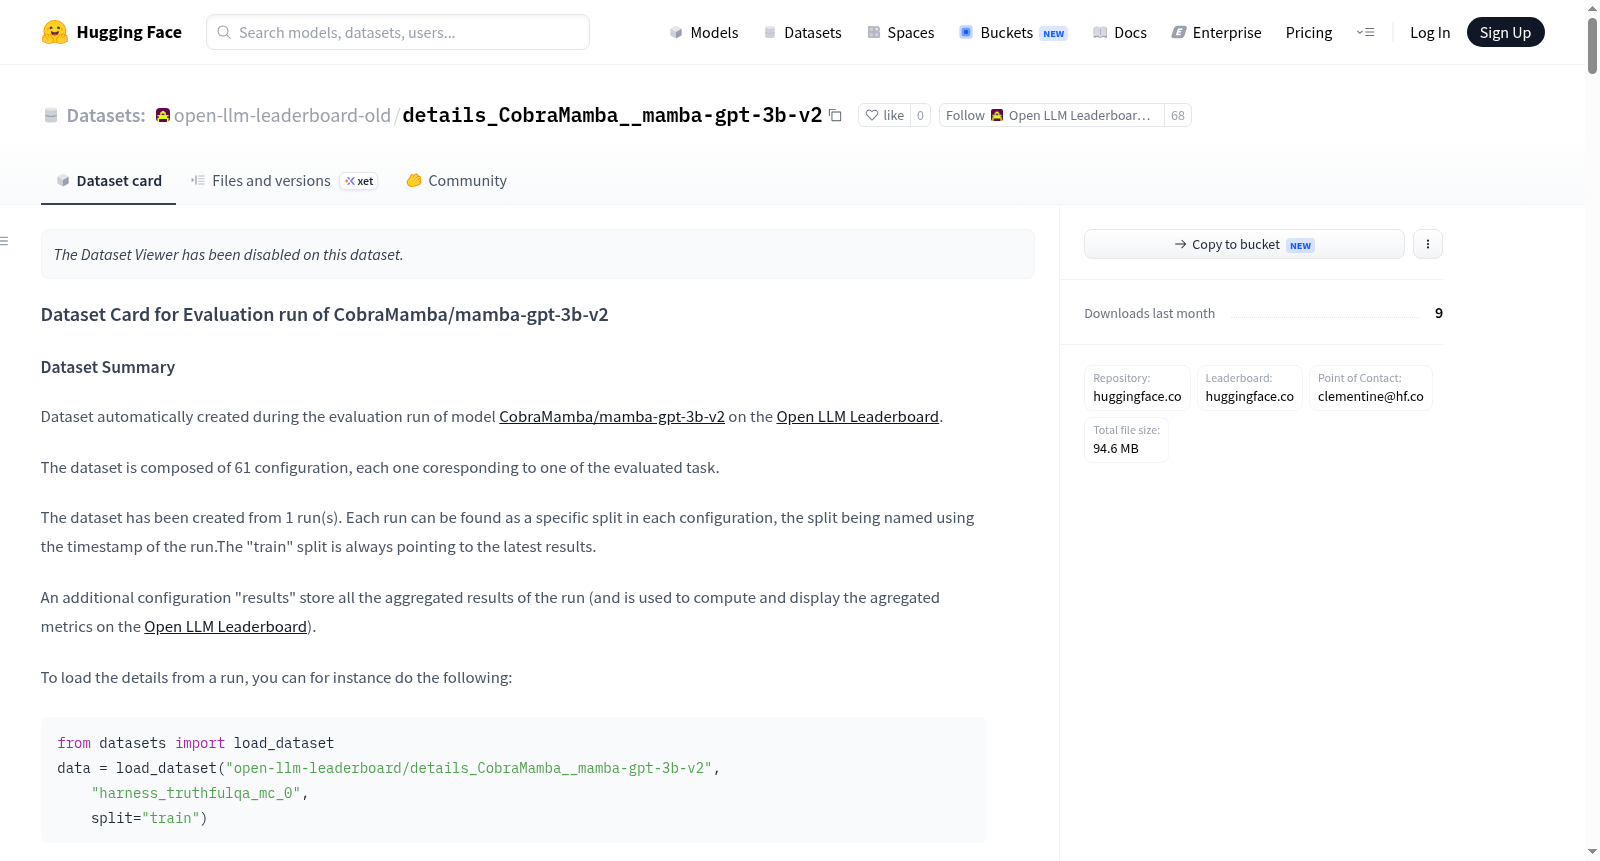1600x861 pixels.
Task: Click Copy to bucket button
Action: coord(1244,244)
